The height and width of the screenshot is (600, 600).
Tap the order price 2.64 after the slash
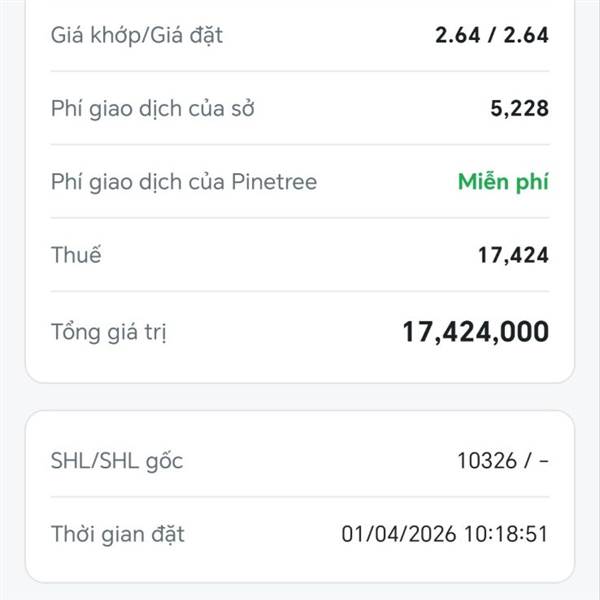pyautogui.click(x=526, y=36)
